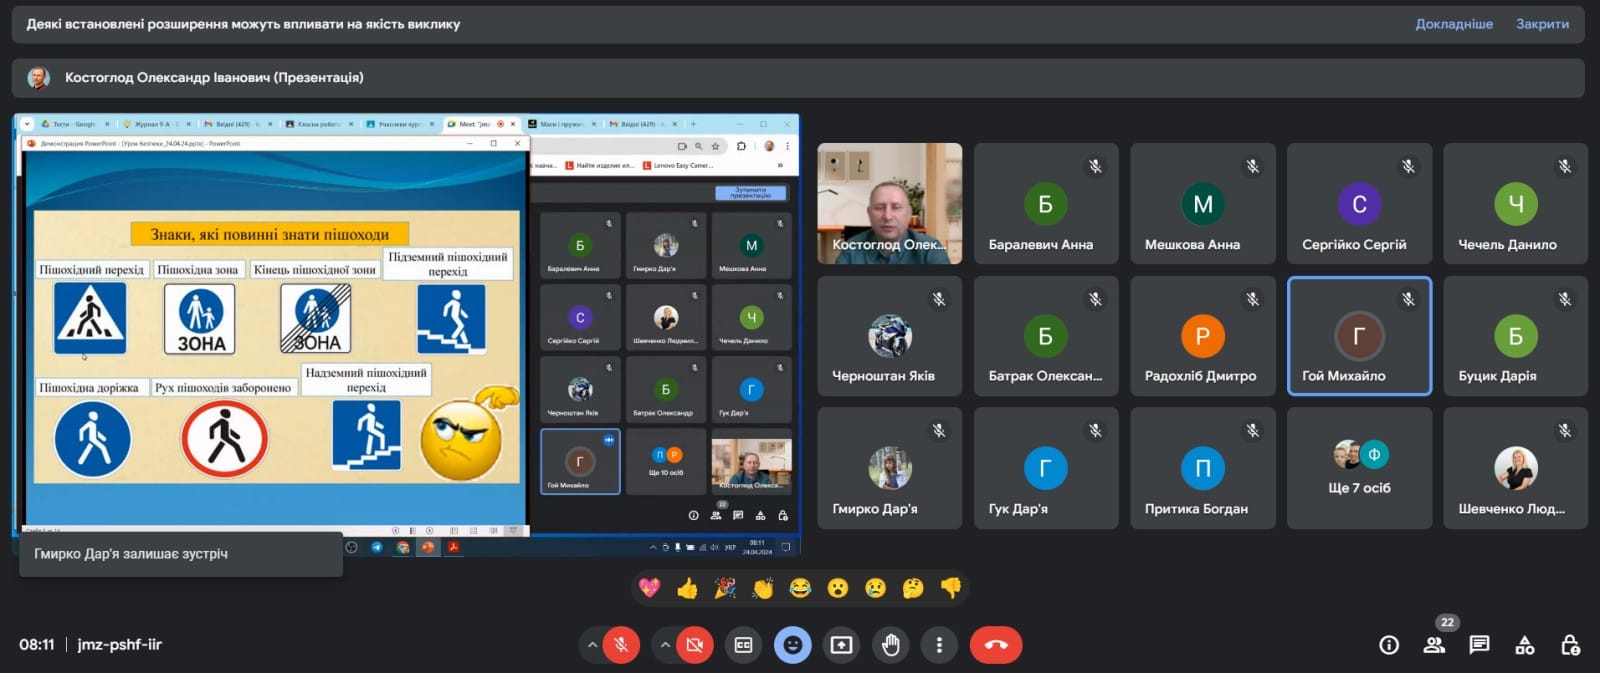Viewport: 1600px width, 673px height.
Task: Click Закрити to dismiss the notification banner
Action: coord(1542,24)
